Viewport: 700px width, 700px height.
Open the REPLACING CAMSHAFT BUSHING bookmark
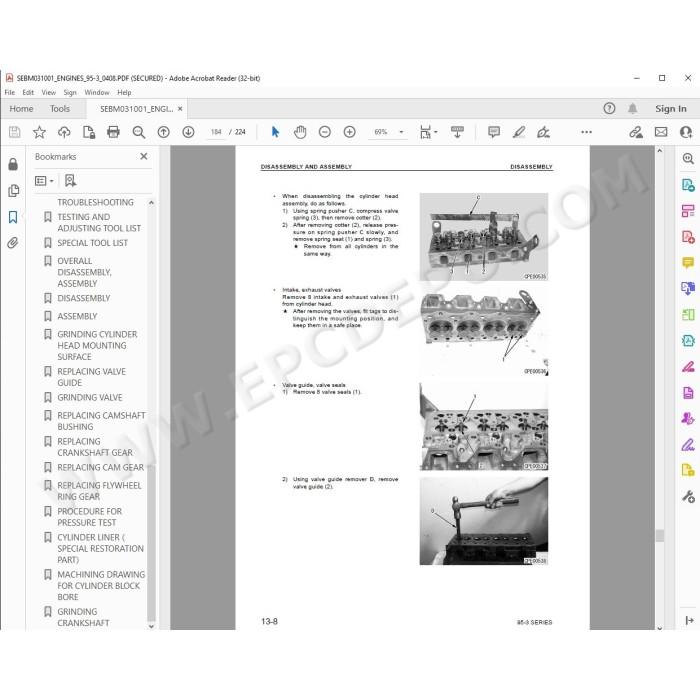click(101, 421)
